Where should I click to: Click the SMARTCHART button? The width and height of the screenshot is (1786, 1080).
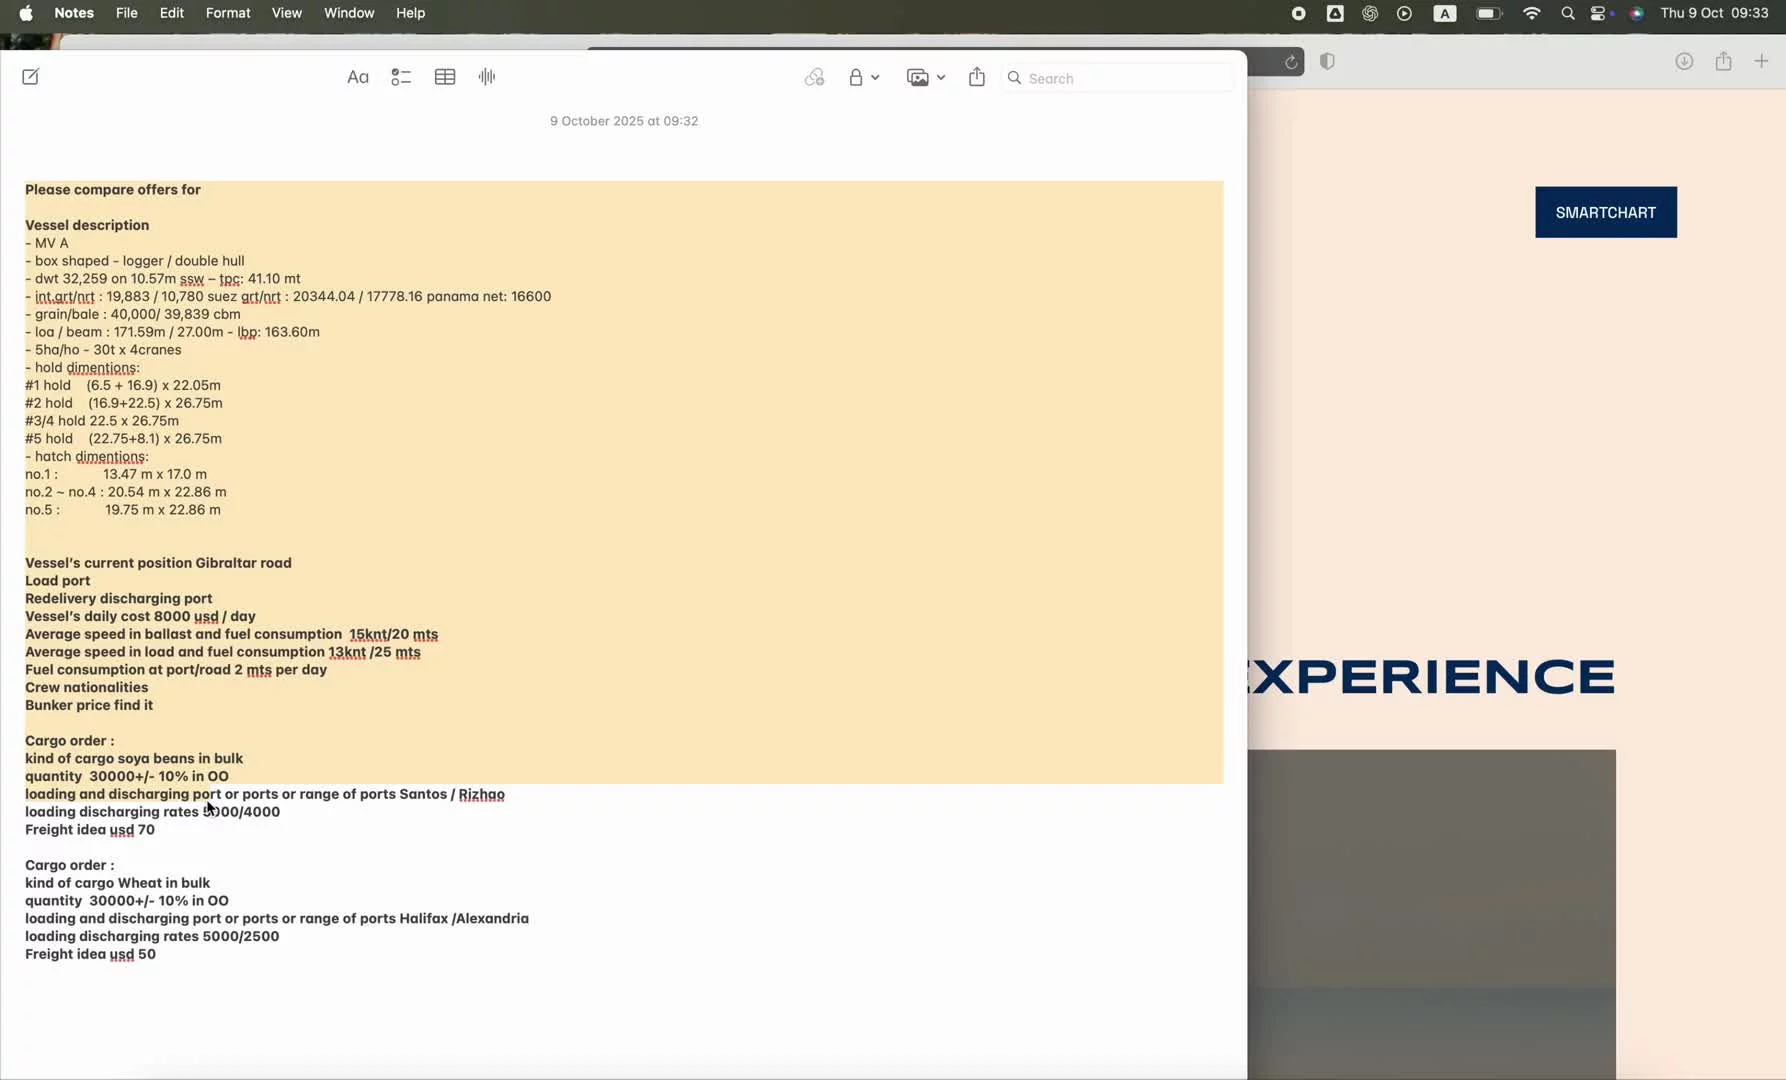1605,212
